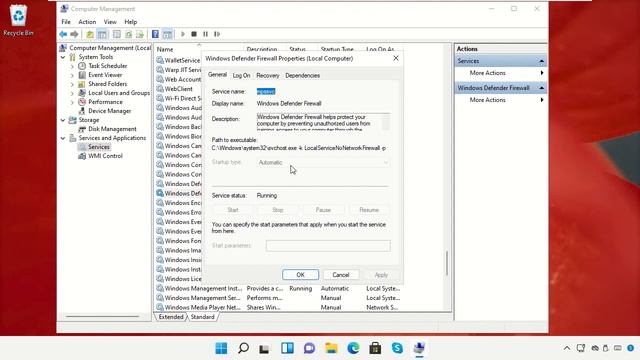Select Shared Folders in the console tree
This screenshot has width=640, height=360.
[x=107, y=84]
